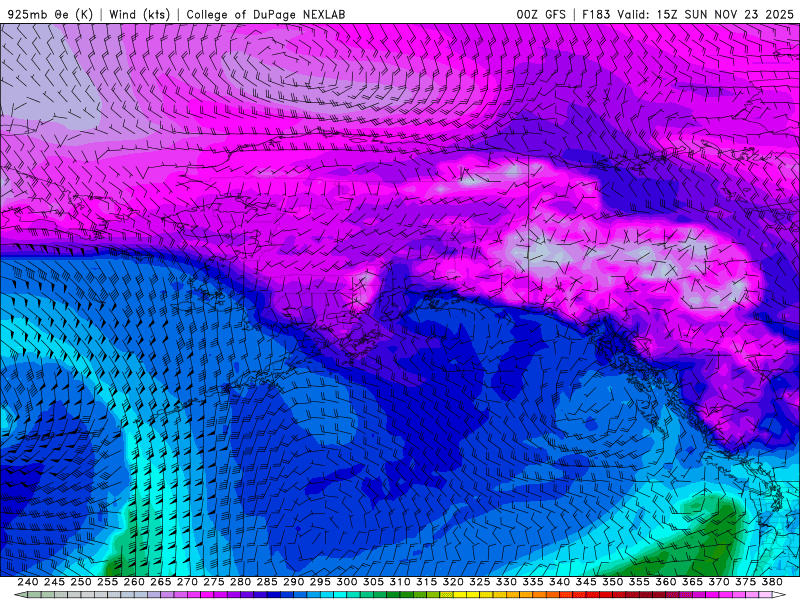The width and height of the screenshot is (800, 600).
Task: Click the 380 legend value
Action: tap(772, 582)
